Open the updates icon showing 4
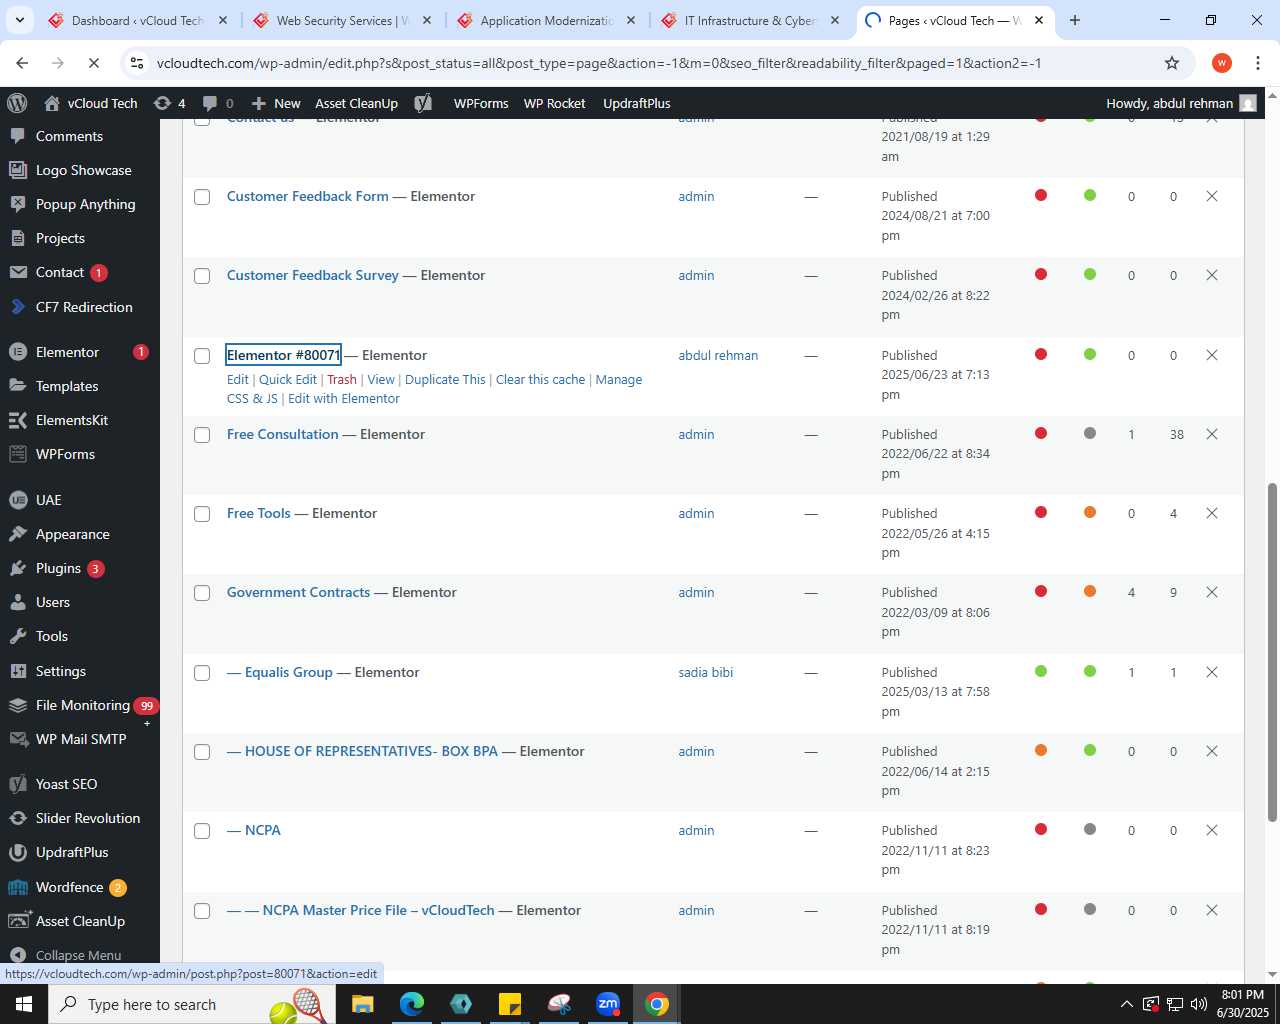This screenshot has height=1024, width=1280. click(169, 103)
